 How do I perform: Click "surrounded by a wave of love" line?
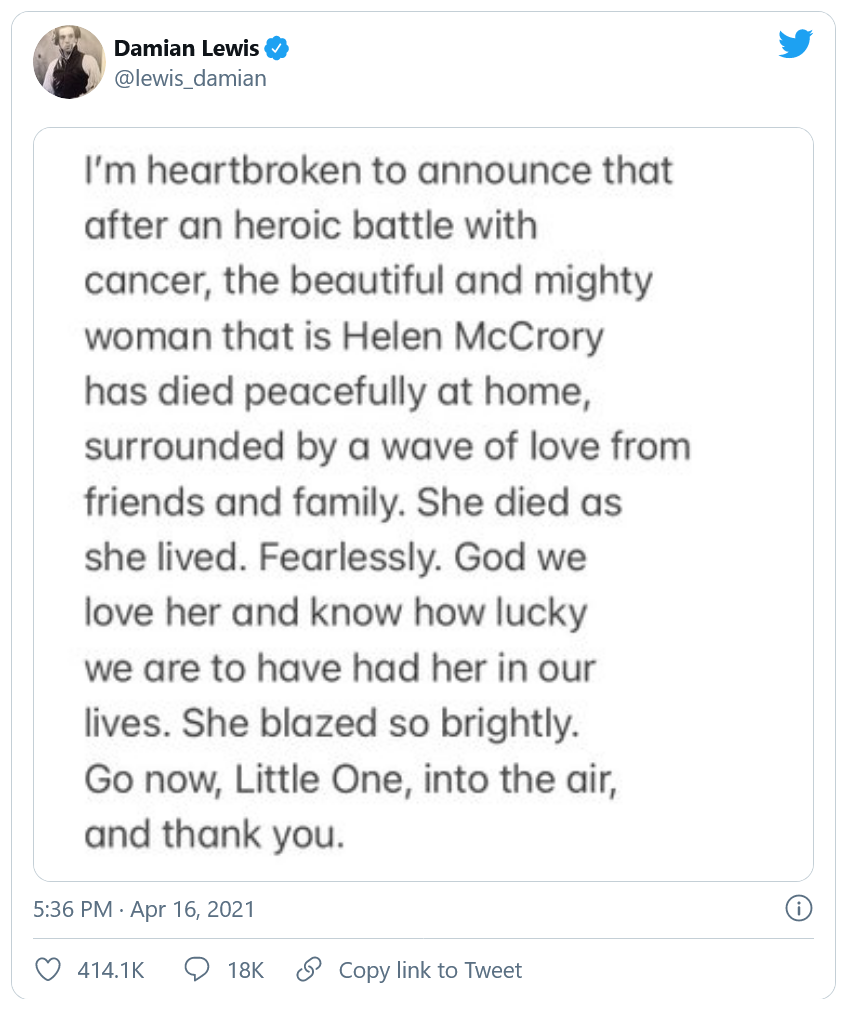[x=387, y=447]
